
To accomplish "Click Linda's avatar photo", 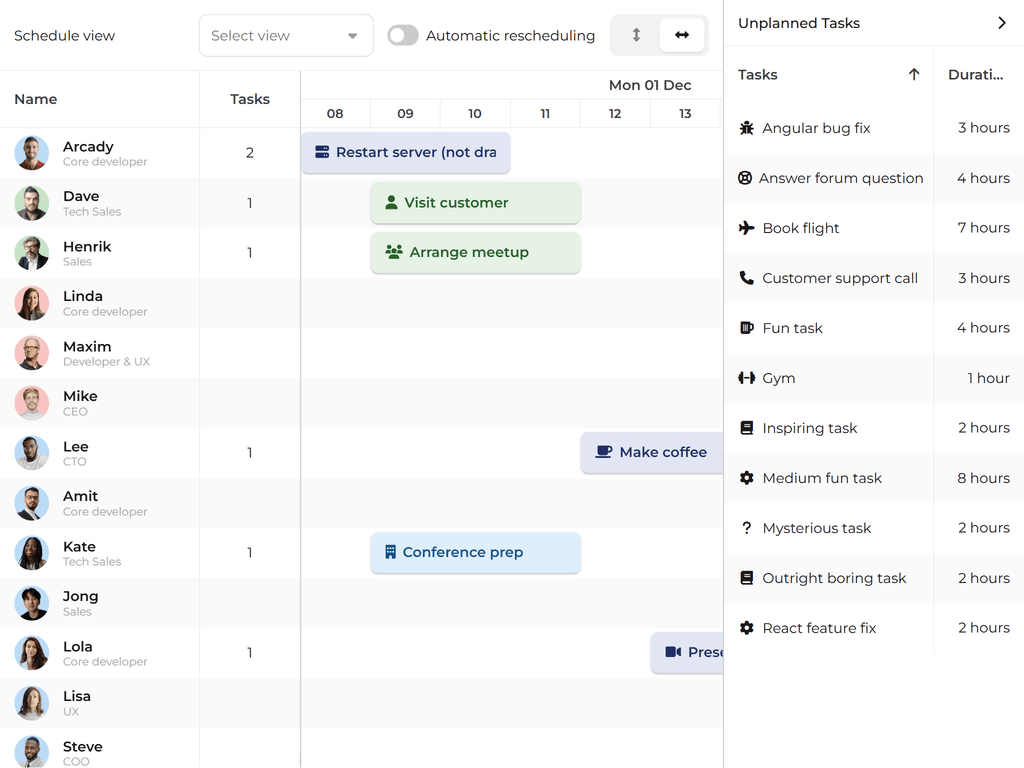I will tap(32, 303).
